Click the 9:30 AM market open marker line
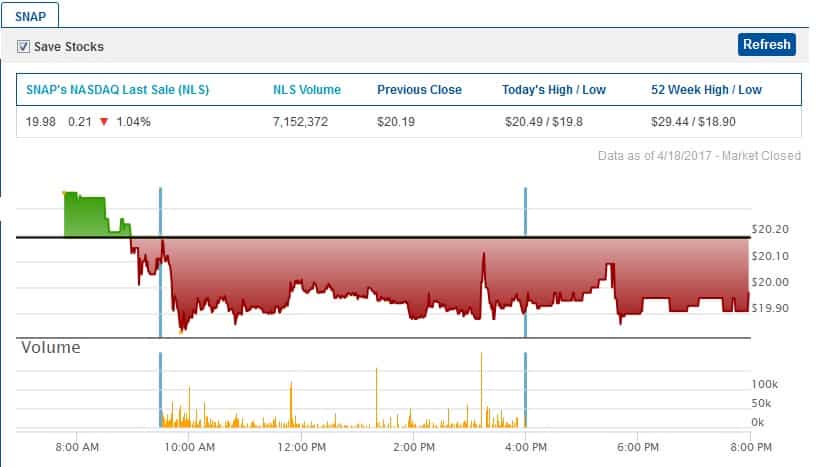Viewport: 819px width, 467px height. (x=160, y=262)
